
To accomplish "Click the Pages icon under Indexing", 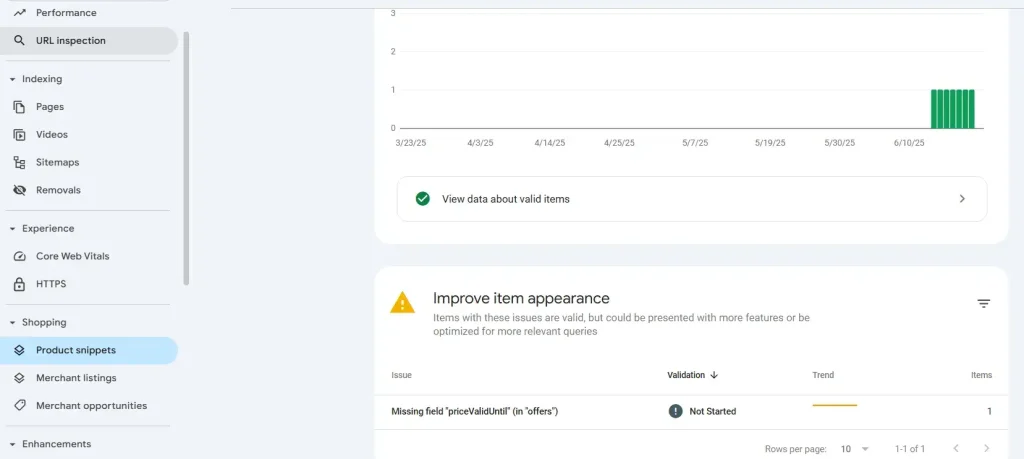I will click(19, 107).
